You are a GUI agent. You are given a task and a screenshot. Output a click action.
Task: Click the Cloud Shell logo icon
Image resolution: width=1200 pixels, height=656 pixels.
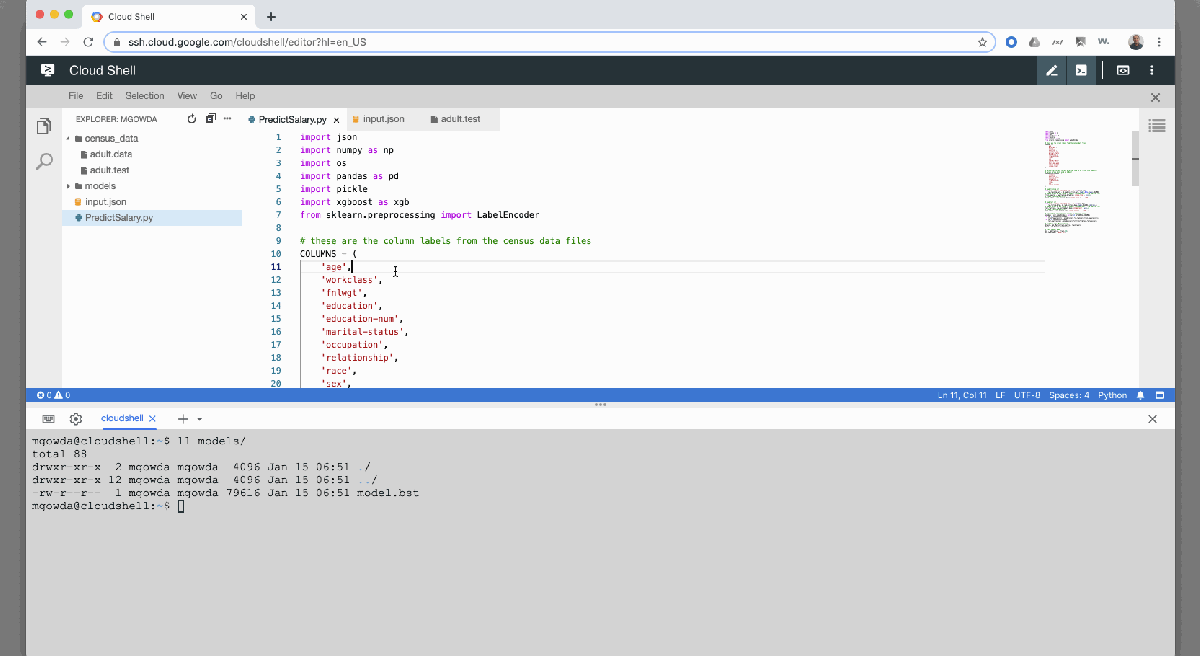47,70
